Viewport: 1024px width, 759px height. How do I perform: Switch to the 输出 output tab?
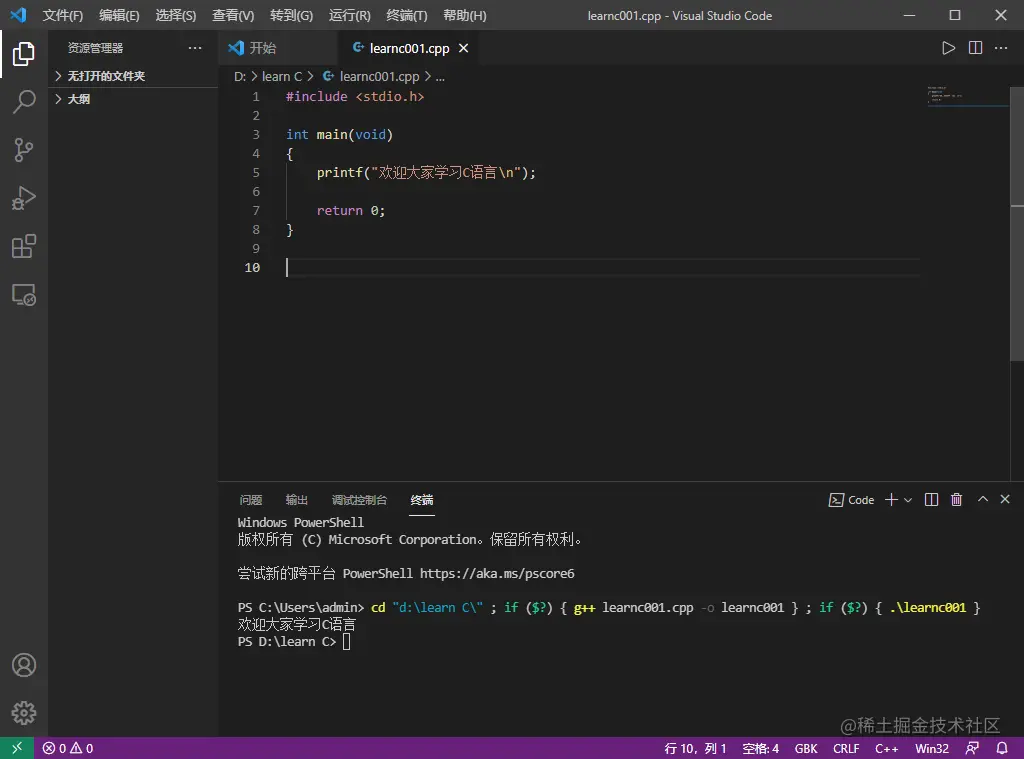[296, 500]
